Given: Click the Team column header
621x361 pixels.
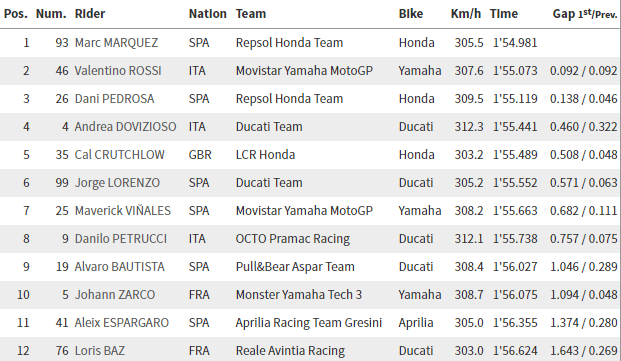Looking at the screenshot, I should [x=251, y=14].
